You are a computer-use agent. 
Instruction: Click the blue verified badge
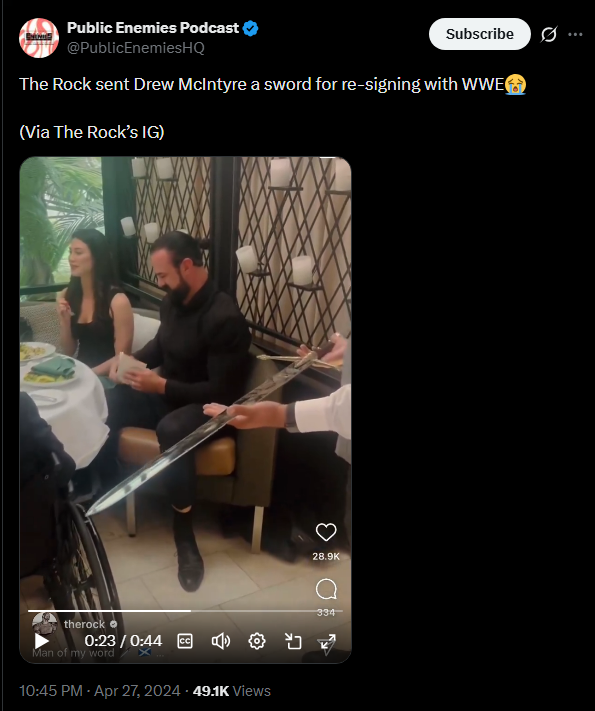(x=250, y=28)
